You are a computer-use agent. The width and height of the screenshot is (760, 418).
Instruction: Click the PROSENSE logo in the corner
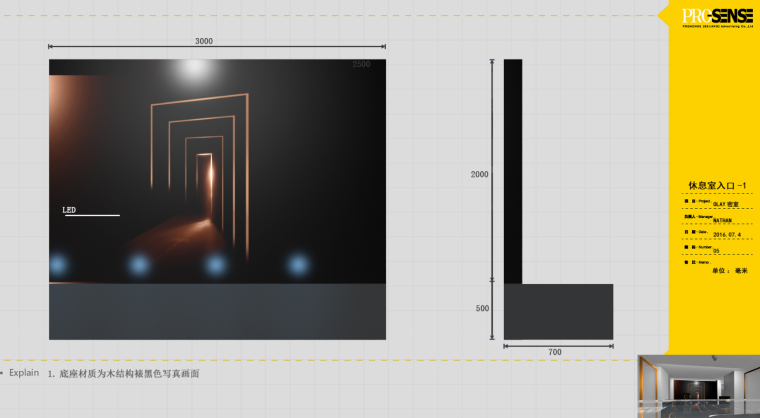point(717,17)
